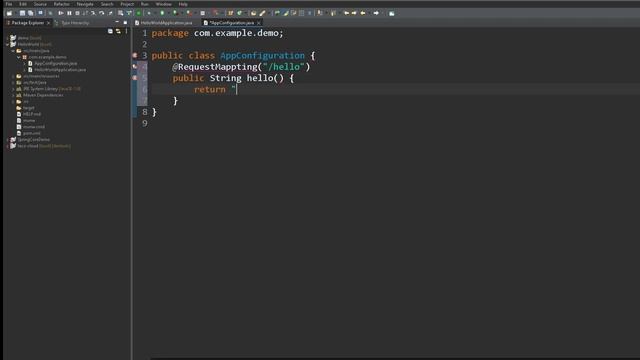This screenshot has width=640, height=360.
Task: Toggle Link with Editor in Package Explorer
Action: point(118,31)
